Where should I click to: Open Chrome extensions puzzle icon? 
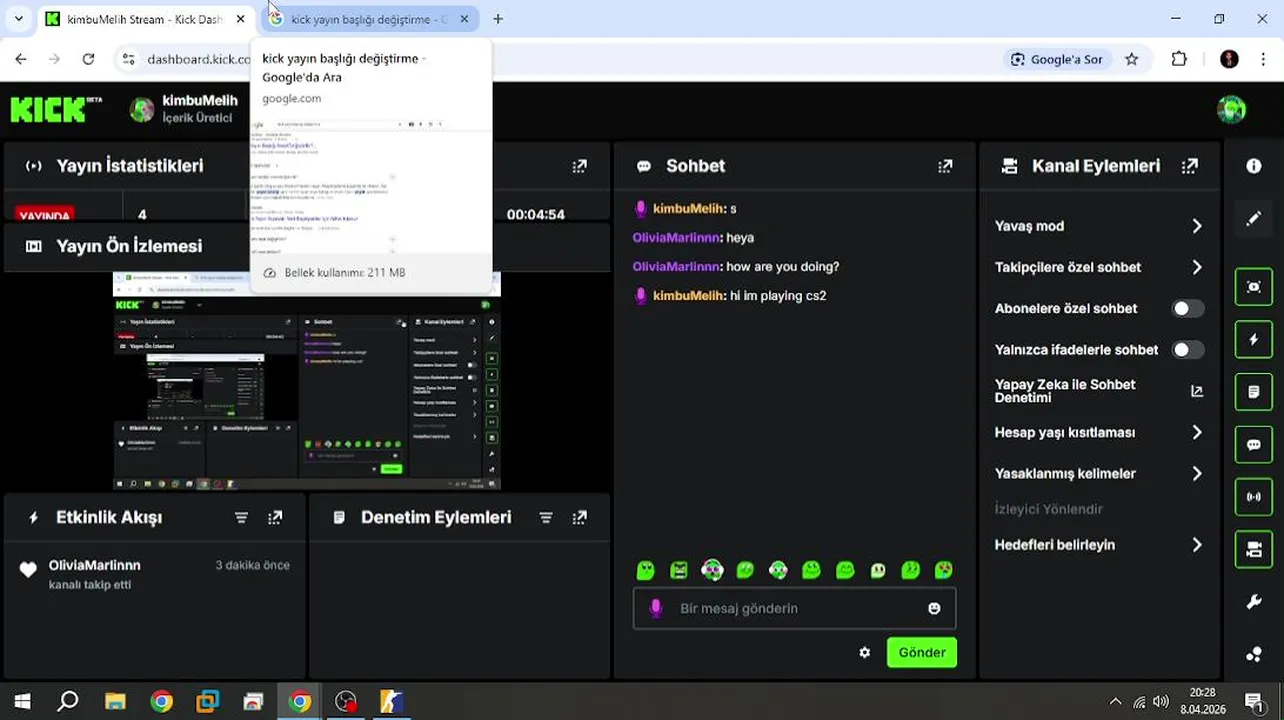tap(1180, 59)
